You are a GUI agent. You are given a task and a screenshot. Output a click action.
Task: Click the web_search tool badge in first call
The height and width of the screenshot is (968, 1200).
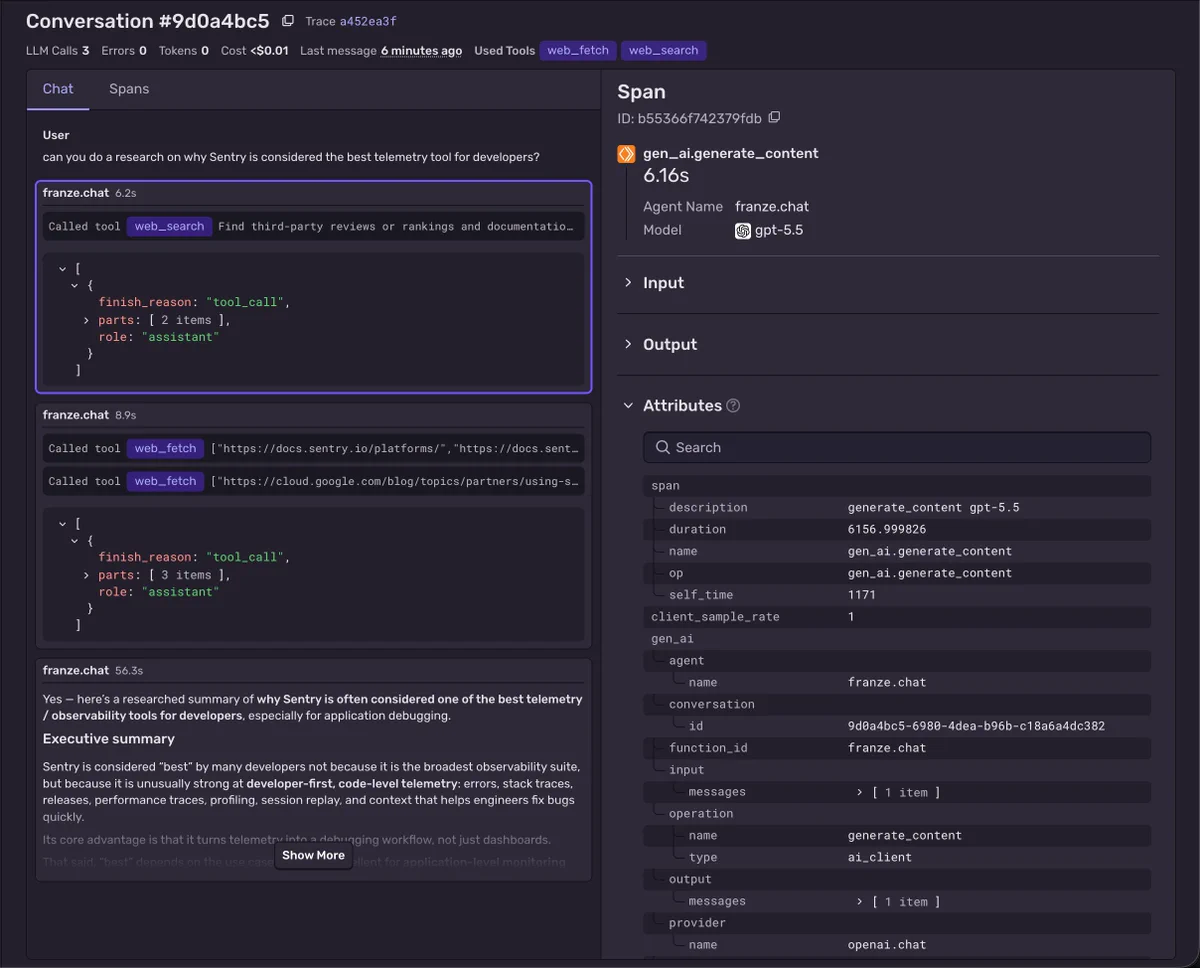(x=169, y=226)
